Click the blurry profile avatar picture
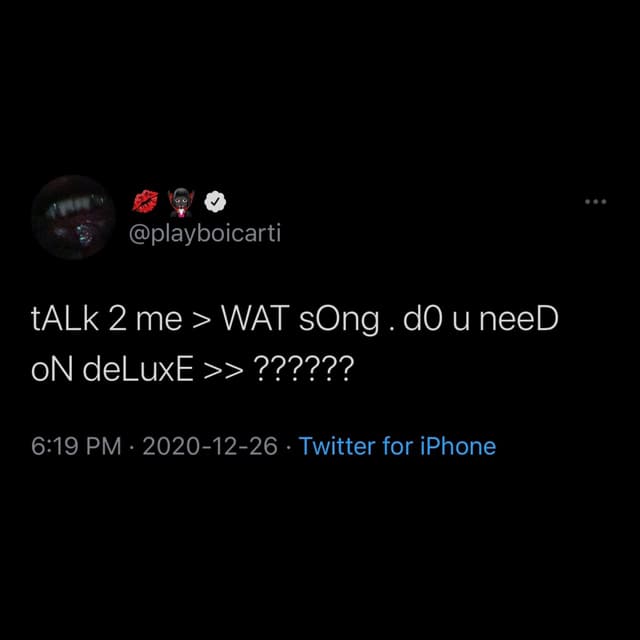Screen dimensions: 640x640 [74, 218]
